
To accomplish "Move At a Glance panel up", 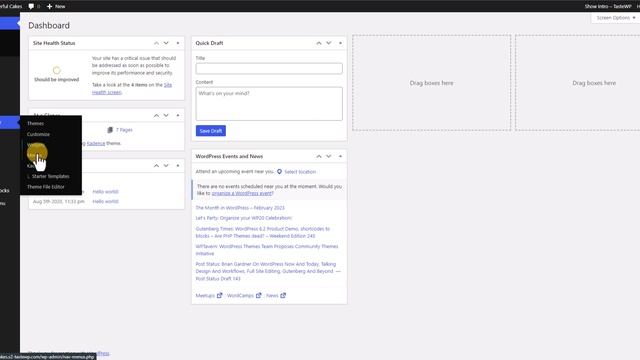I will (156, 116).
